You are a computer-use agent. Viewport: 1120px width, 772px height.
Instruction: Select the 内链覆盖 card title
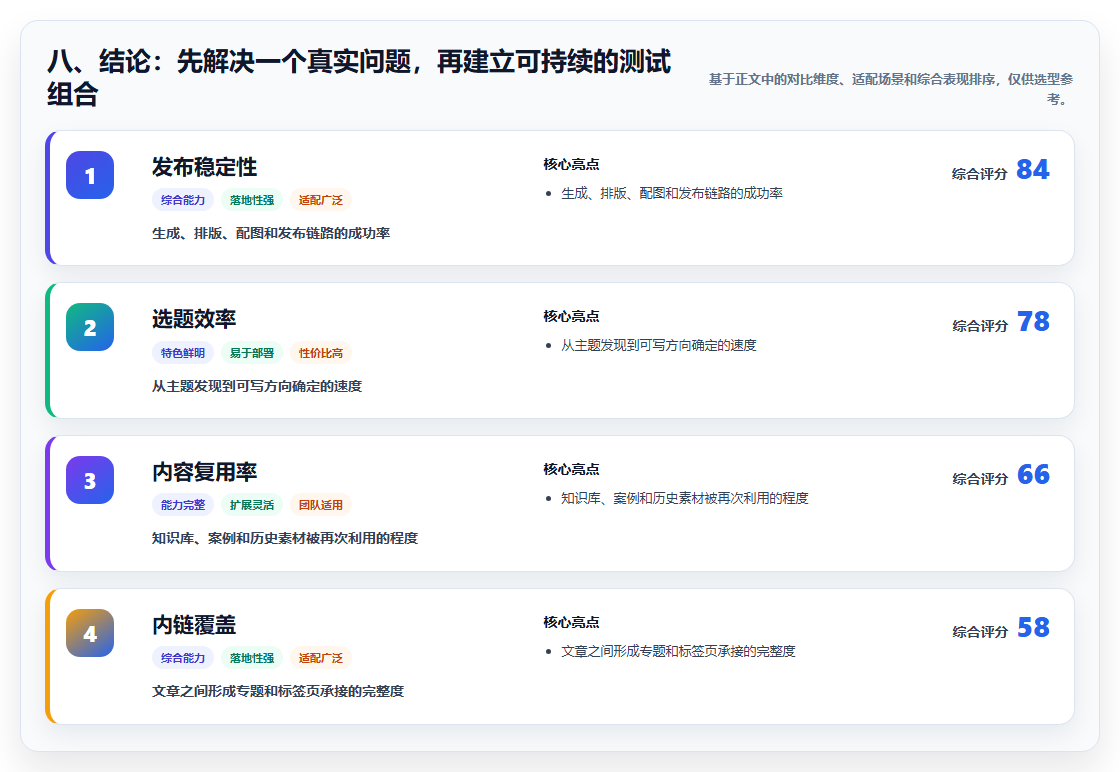pyautogui.click(x=194, y=624)
